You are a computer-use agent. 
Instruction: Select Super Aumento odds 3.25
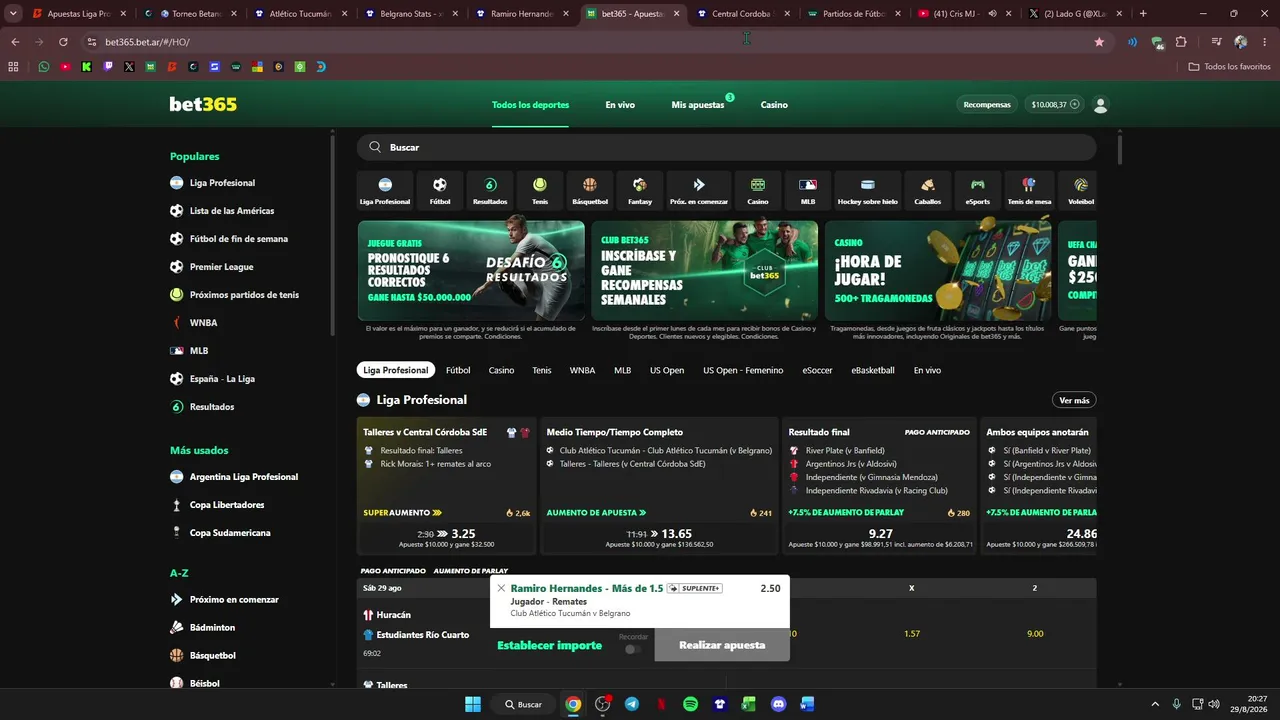coord(446,538)
